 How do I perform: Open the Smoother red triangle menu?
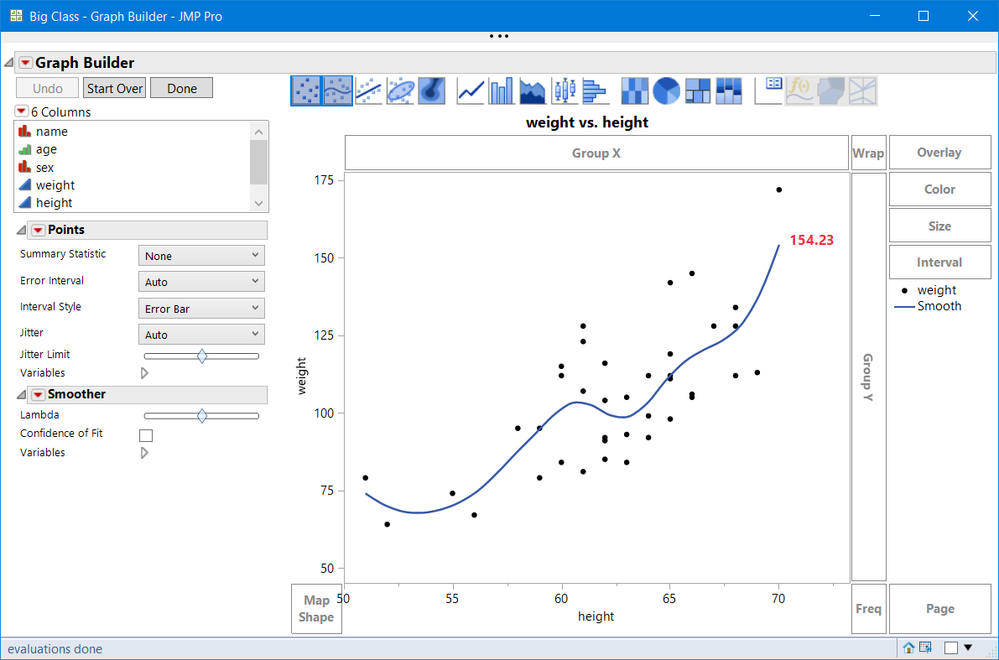(x=38, y=394)
